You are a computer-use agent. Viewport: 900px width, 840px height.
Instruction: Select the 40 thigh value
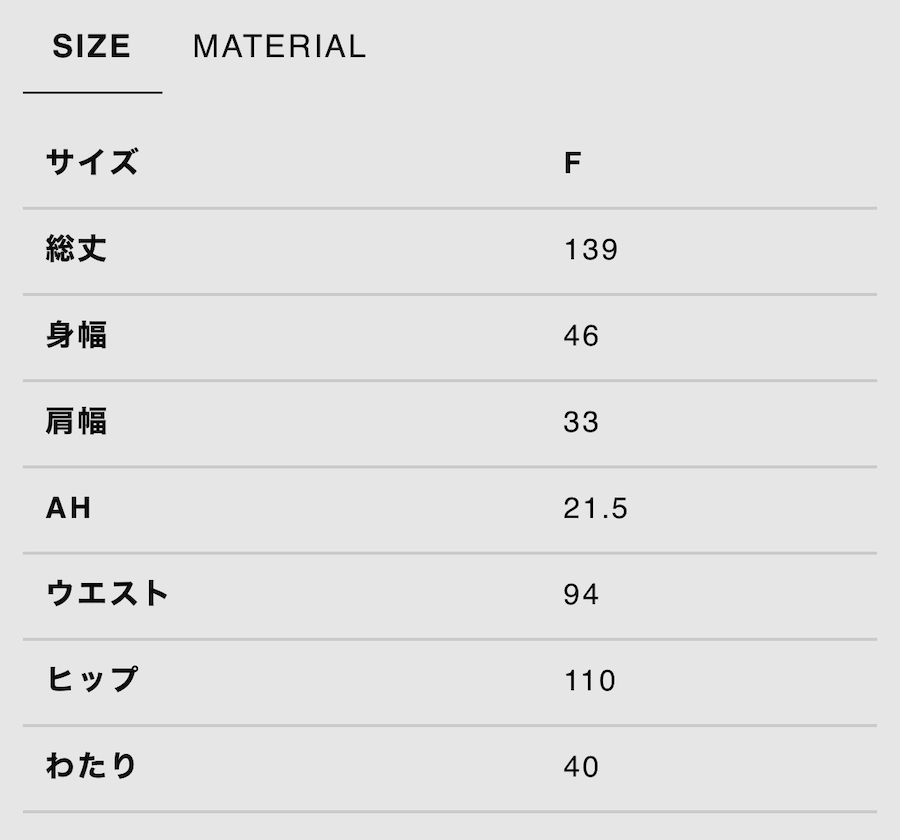pos(581,766)
